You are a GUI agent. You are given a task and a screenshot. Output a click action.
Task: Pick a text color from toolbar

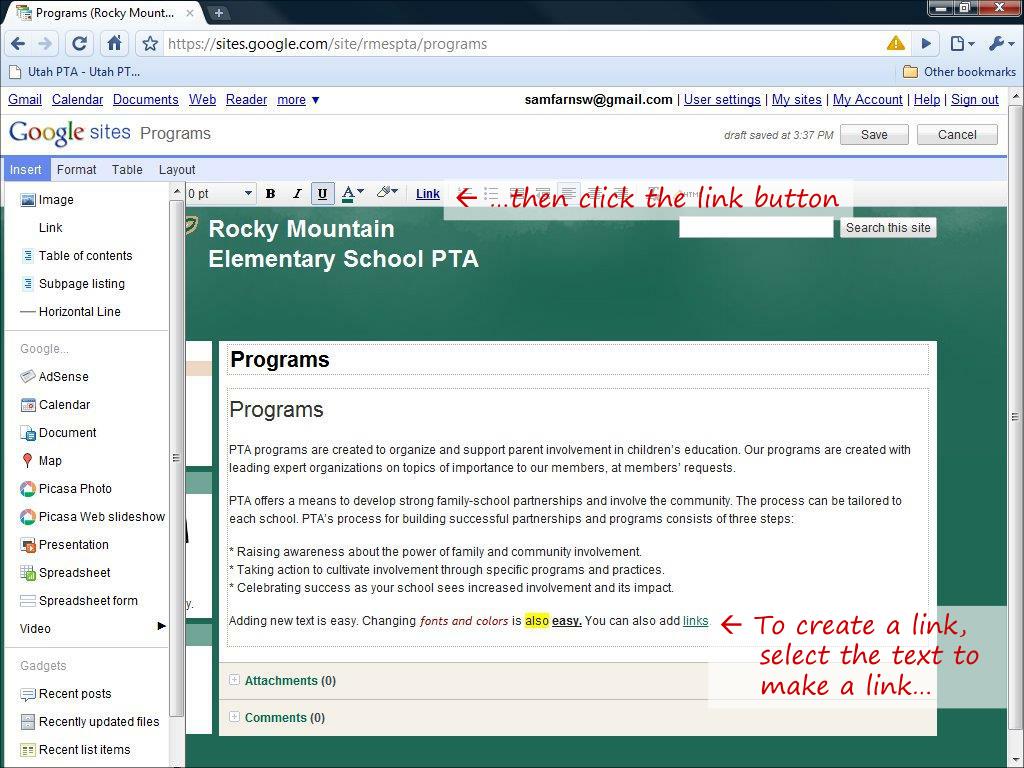(x=353, y=193)
